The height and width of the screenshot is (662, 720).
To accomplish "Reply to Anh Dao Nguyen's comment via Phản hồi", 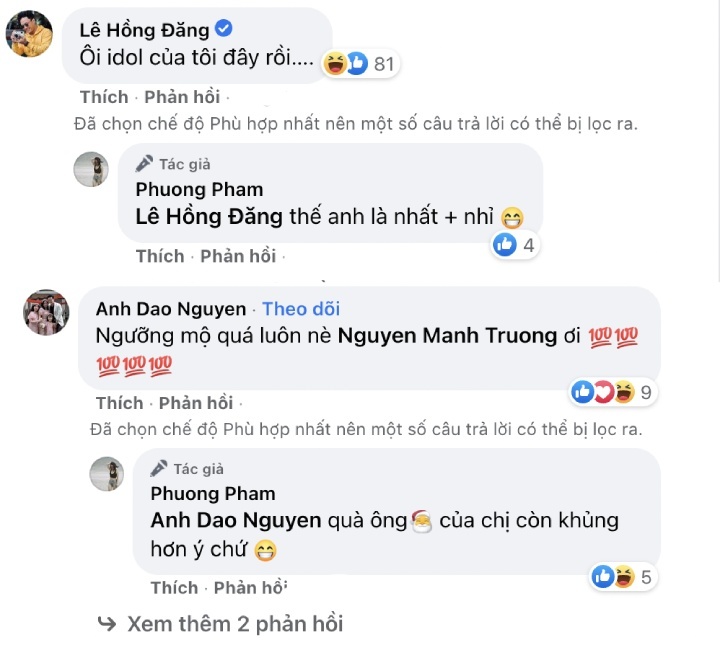I will click(196, 403).
